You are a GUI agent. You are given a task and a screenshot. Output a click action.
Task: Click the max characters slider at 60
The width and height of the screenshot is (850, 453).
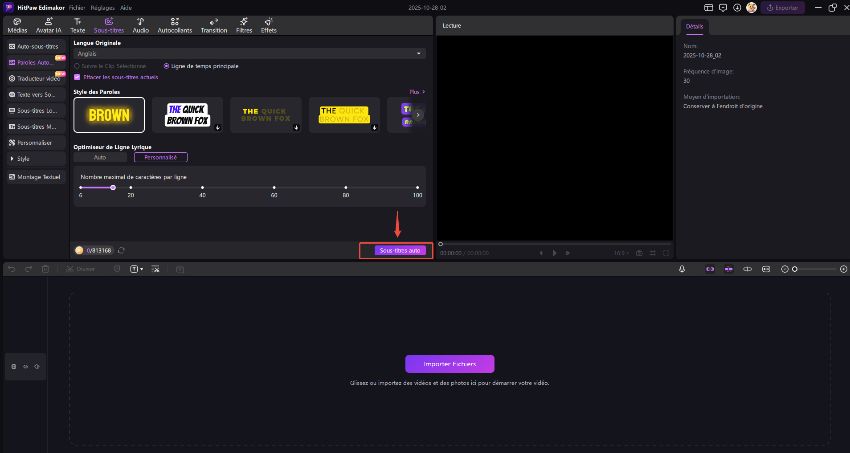click(274, 187)
